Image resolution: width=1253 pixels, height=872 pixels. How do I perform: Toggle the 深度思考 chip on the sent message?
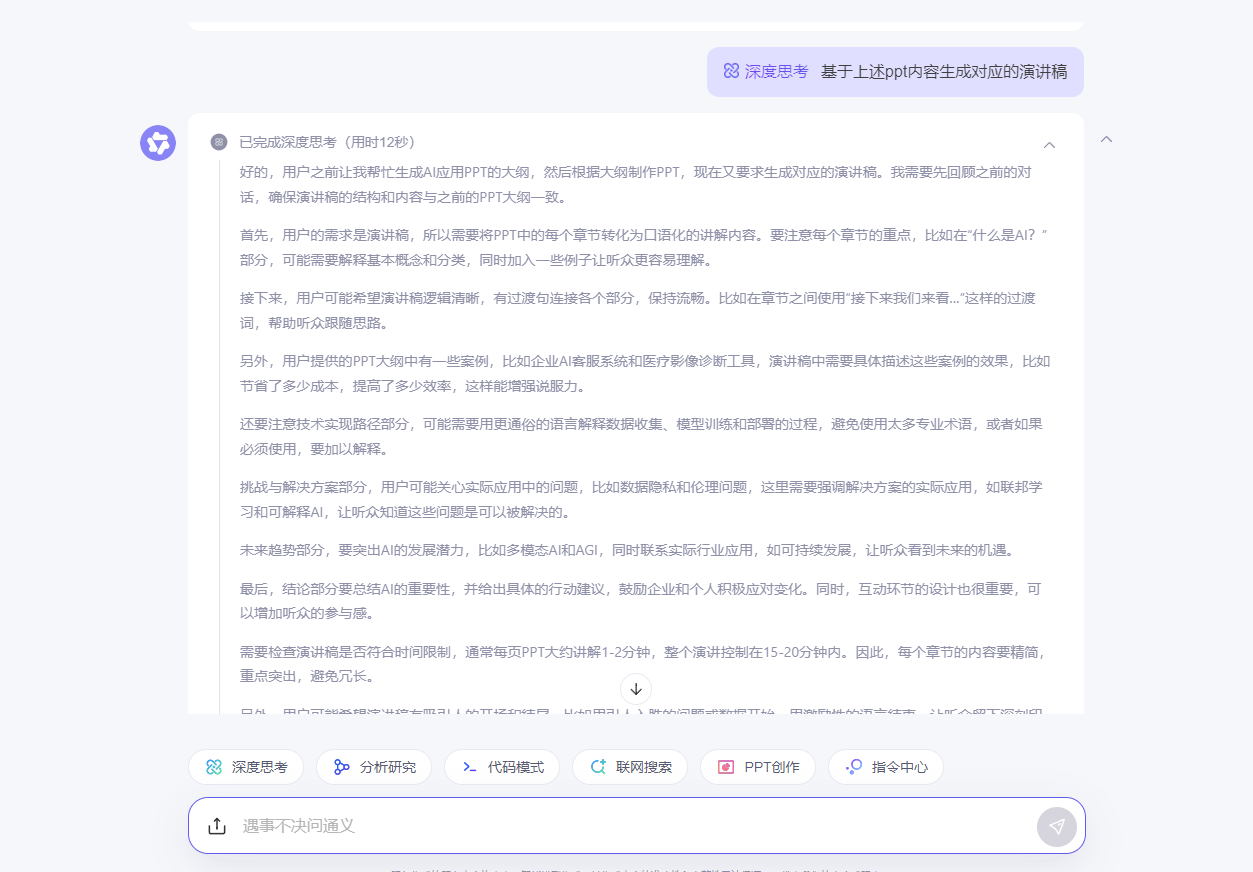tap(765, 71)
